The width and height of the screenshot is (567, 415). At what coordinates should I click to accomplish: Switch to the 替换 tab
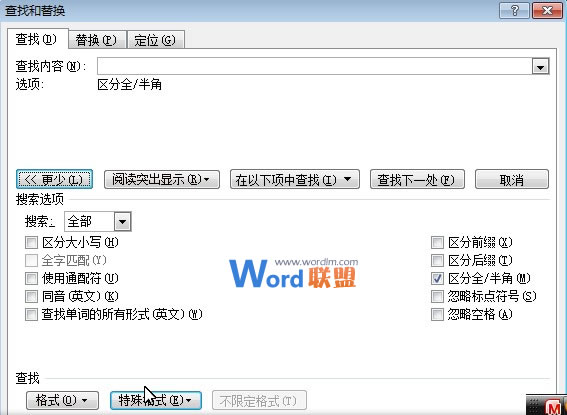97,40
